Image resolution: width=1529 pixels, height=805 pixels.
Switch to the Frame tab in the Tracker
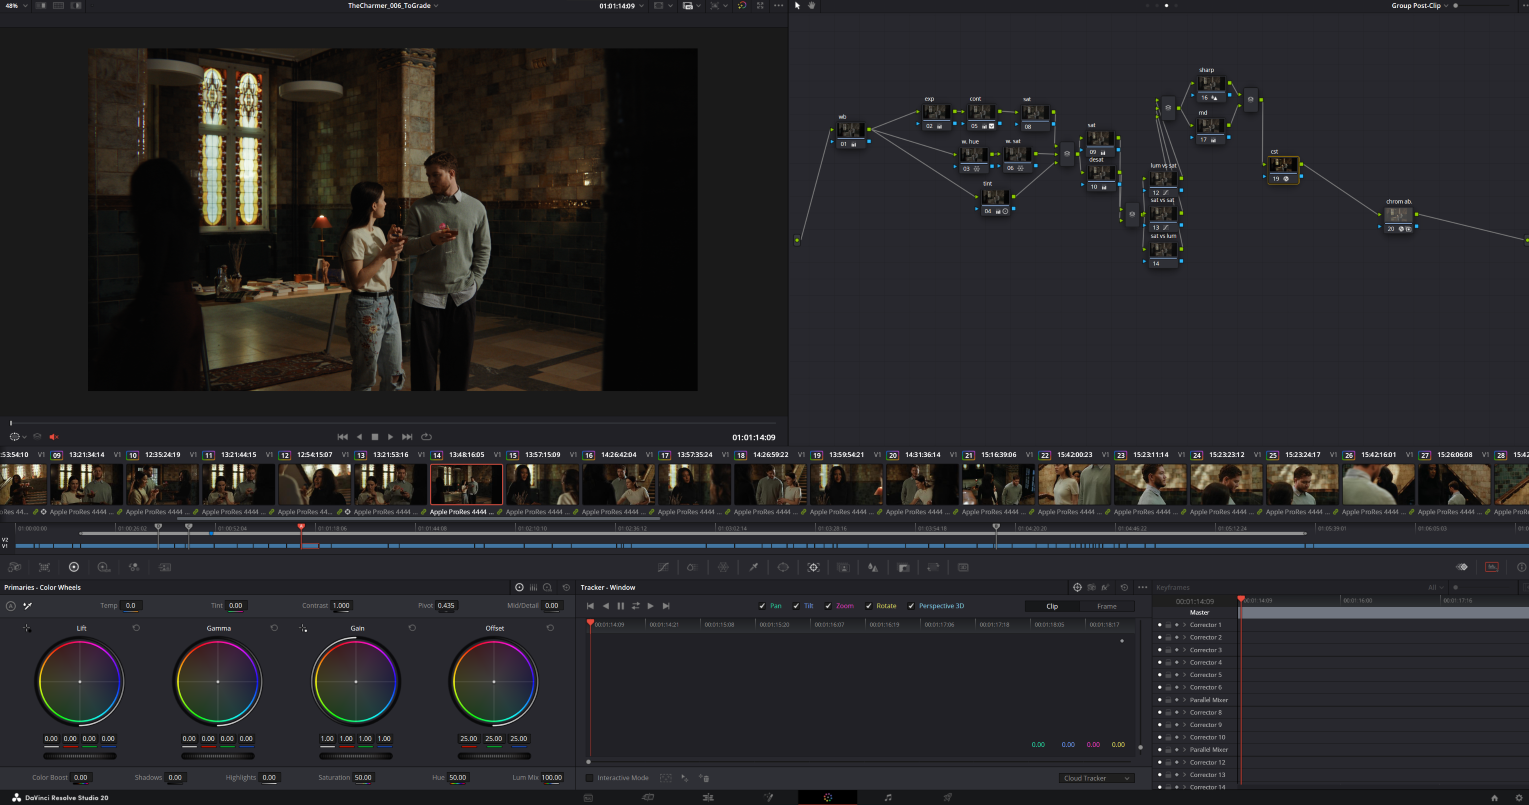pyautogui.click(x=1107, y=606)
